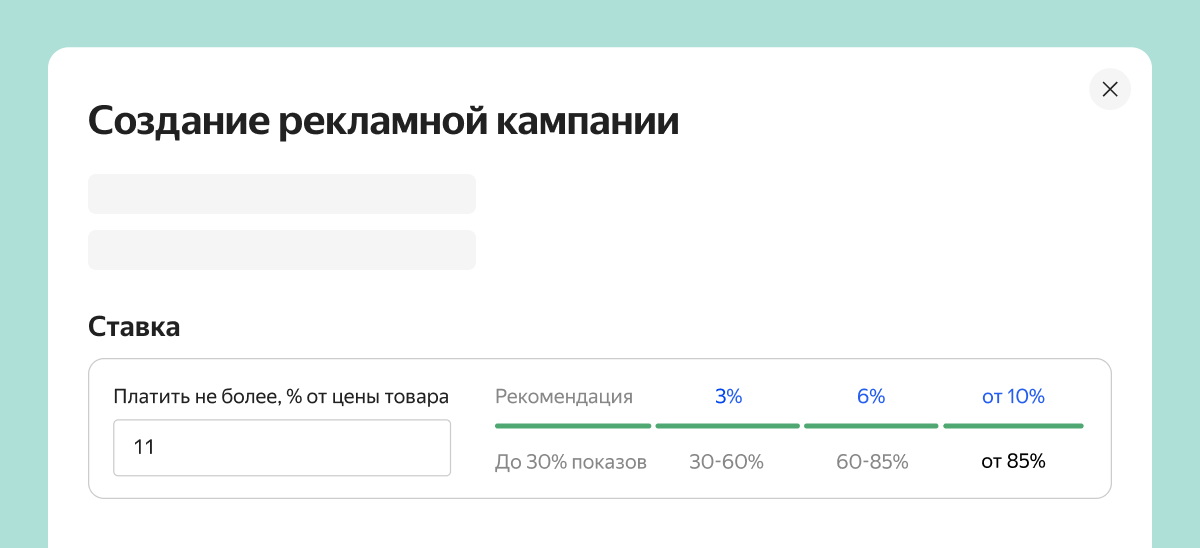This screenshot has height=548, width=1200.
Task: Close the campaign creation dialog
Action: click(1109, 89)
